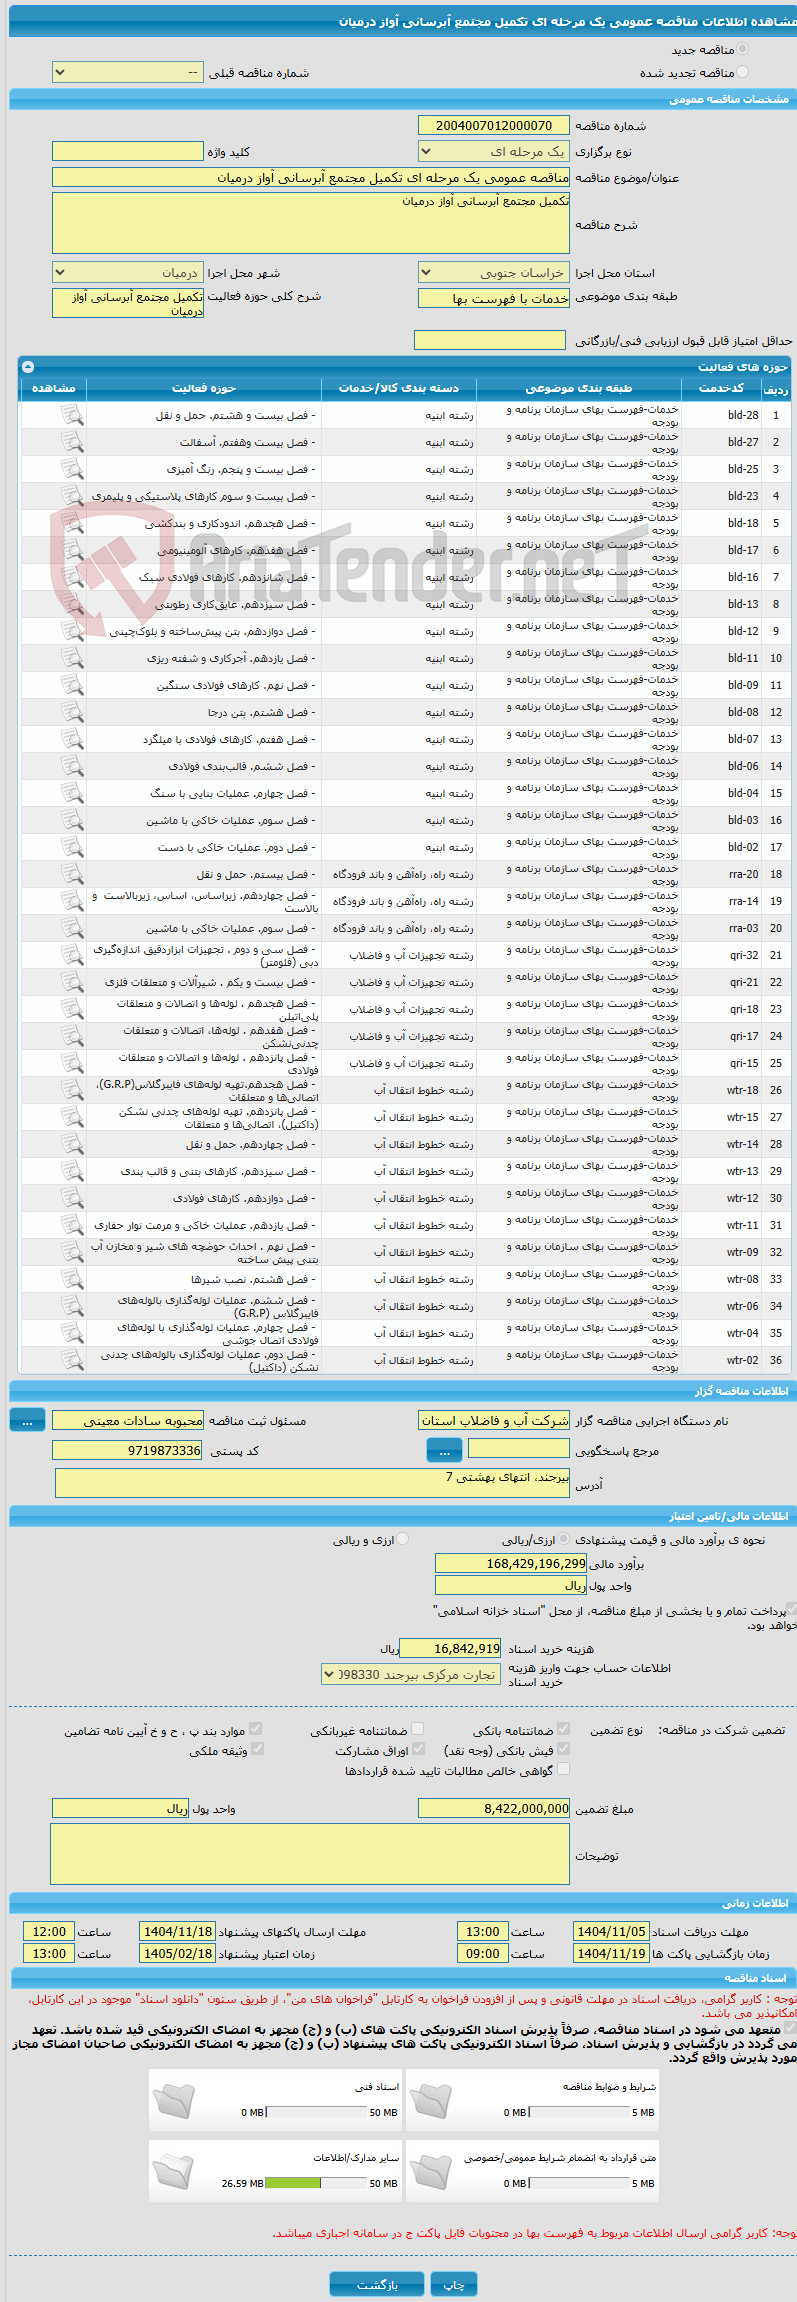
Task: Open view icon for row wtr-02
Action: pyautogui.click(x=72, y=1360)
